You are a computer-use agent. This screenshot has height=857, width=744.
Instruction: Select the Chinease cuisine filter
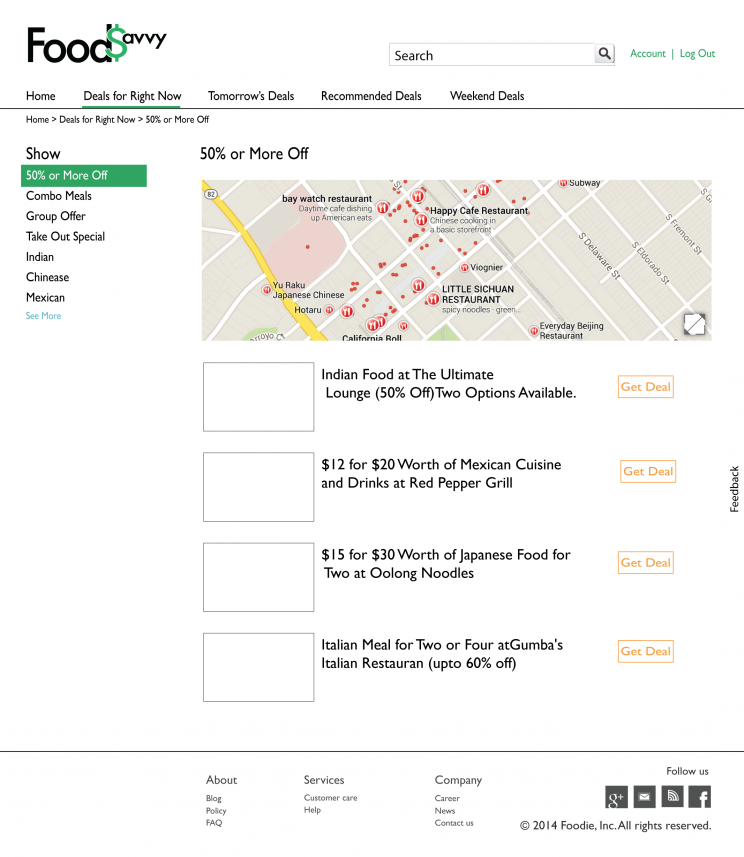(48, 277)
